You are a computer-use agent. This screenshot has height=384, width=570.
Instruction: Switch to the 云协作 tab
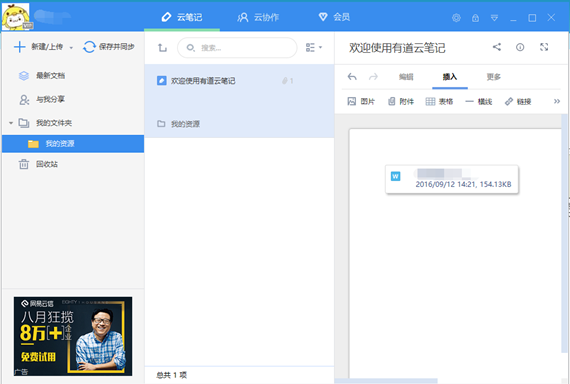[x=258, y=17]
